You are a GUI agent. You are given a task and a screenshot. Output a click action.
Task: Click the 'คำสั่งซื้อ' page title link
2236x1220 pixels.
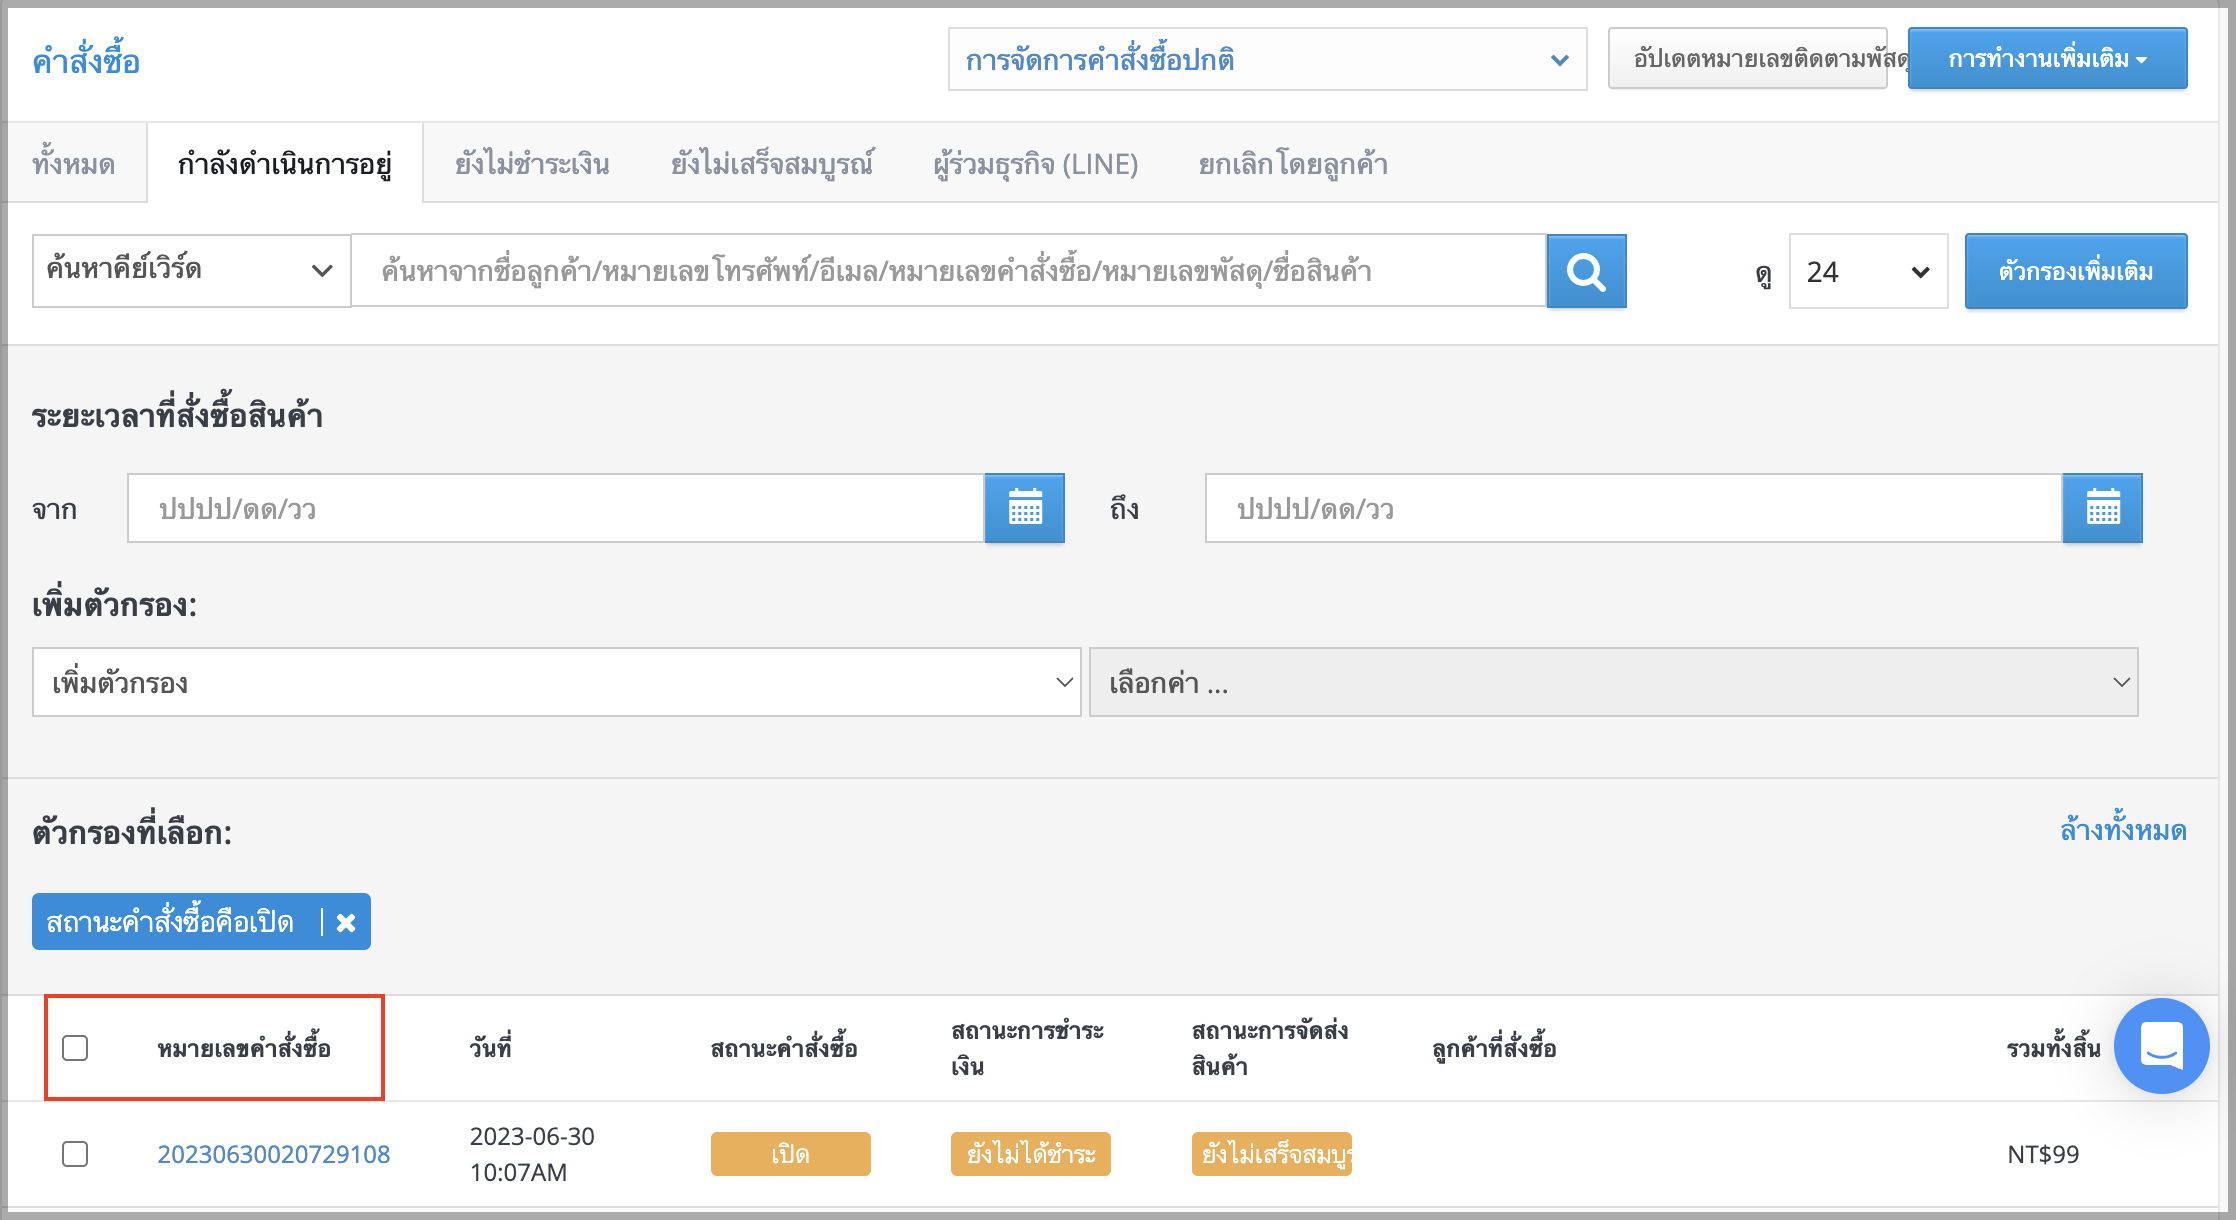[x=86, y=61]
